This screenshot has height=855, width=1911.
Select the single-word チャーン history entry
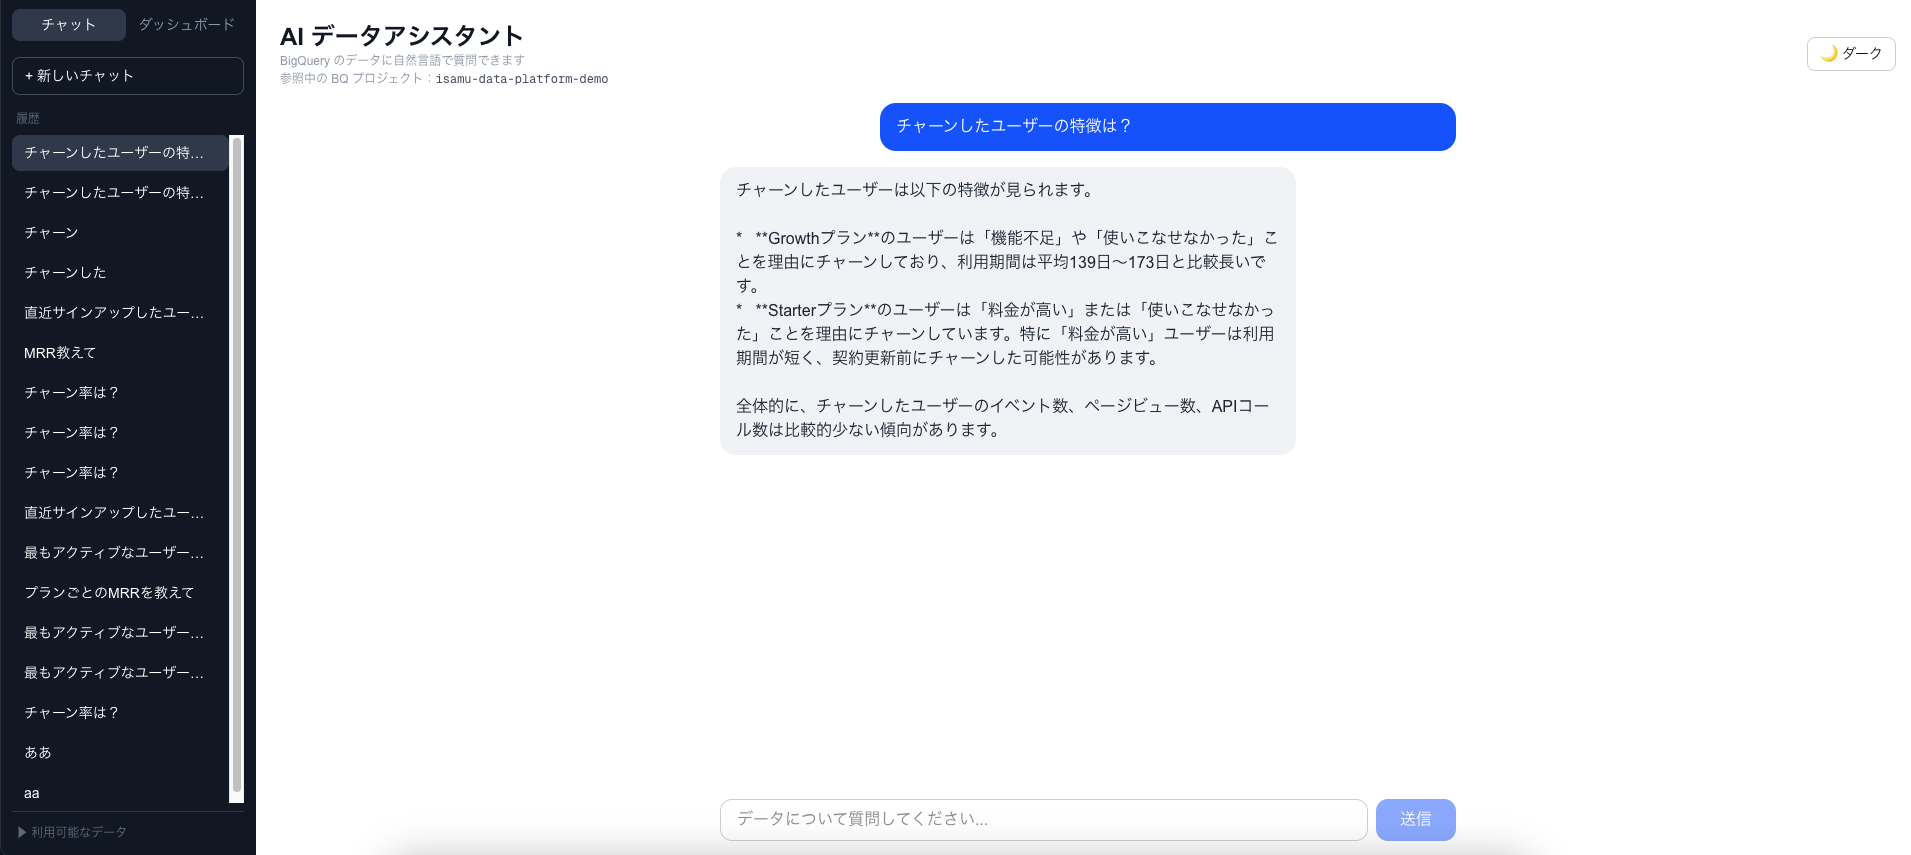point(51,233)
